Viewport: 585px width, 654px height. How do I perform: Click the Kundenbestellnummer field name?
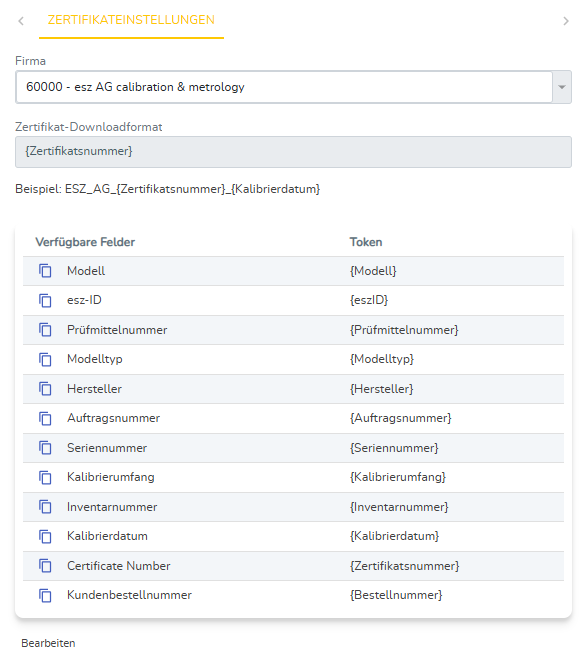[x=129, y=595]
